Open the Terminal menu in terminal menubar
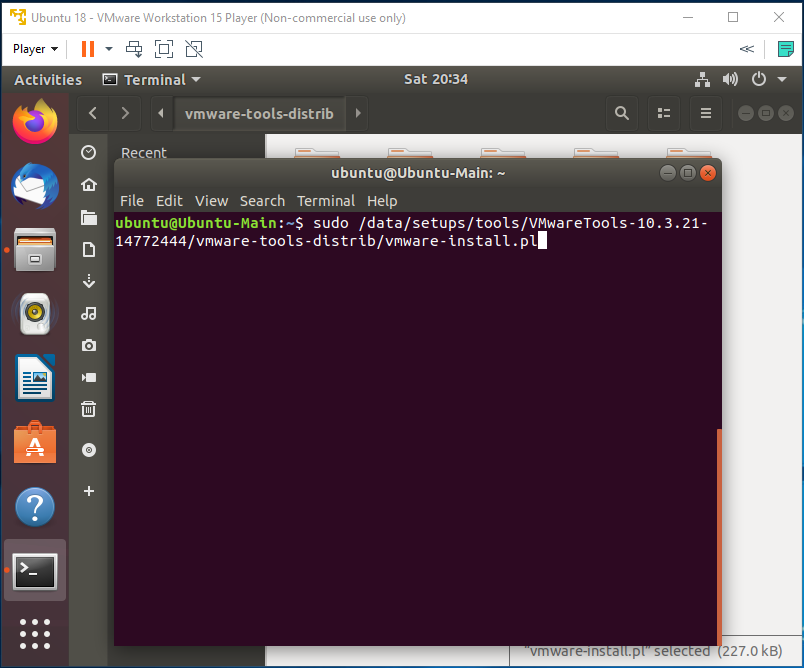 [x=326, y=201]
